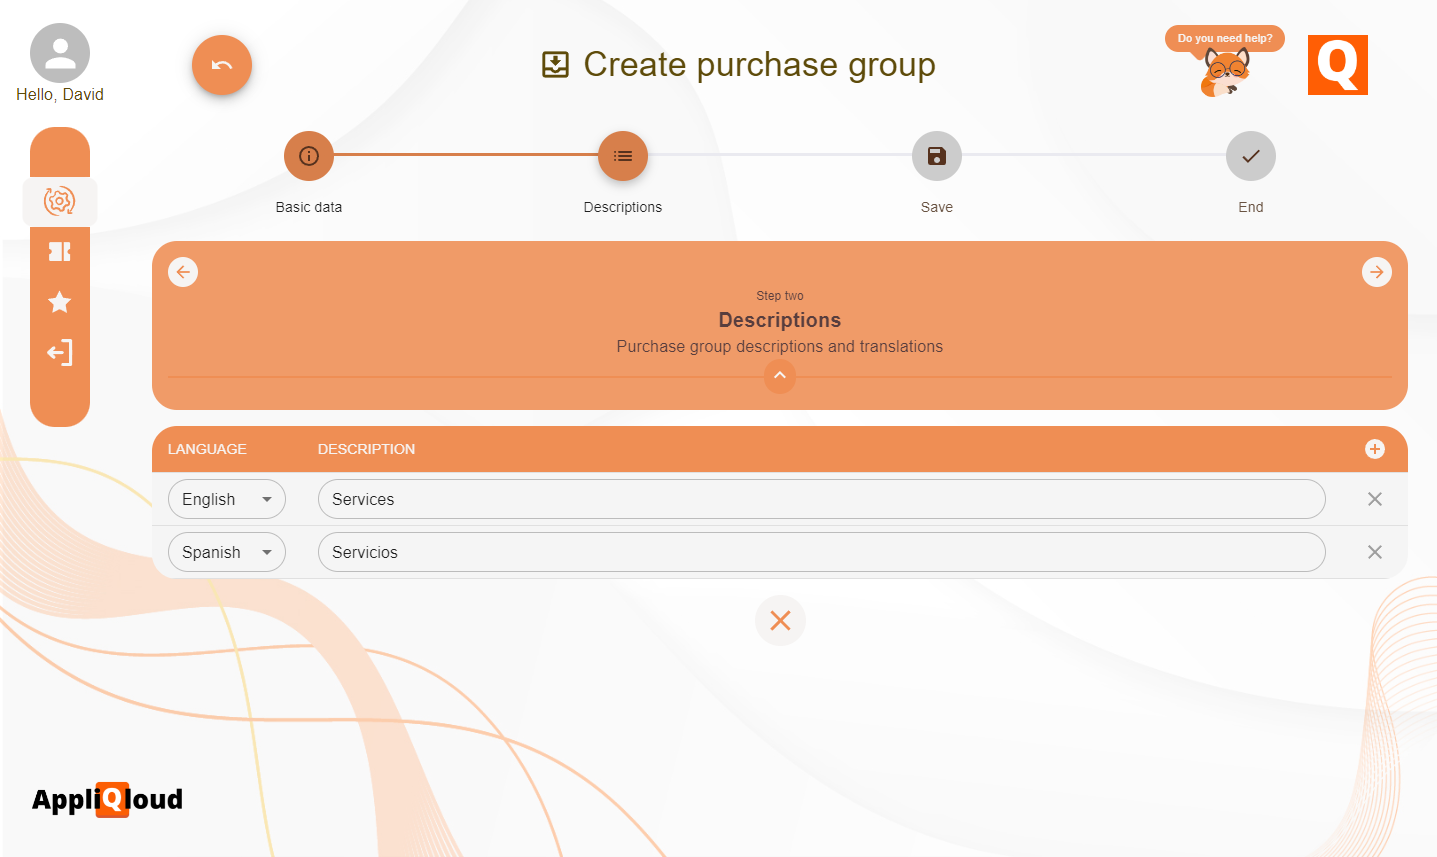This screenshot has height=857, width=1437.
Task: Select the modules icon in the sidebar
Action: pos(59,251)
